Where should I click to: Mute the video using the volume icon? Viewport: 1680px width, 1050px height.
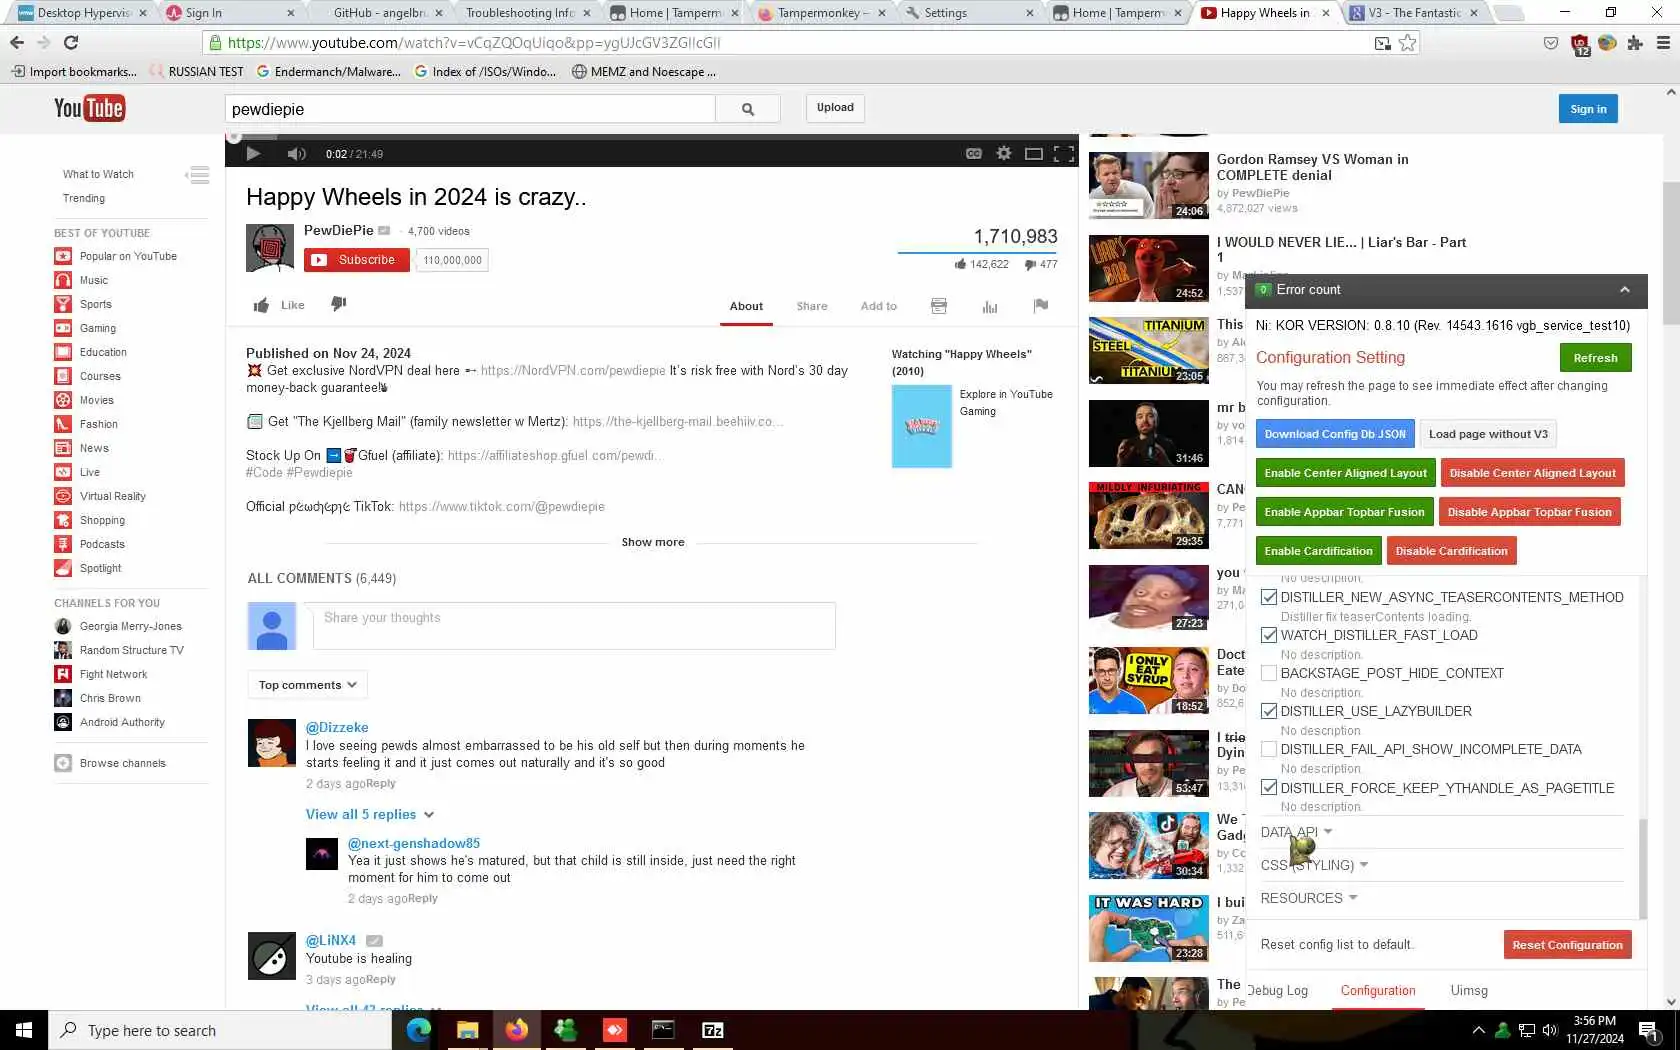click(x=296, y=153)
